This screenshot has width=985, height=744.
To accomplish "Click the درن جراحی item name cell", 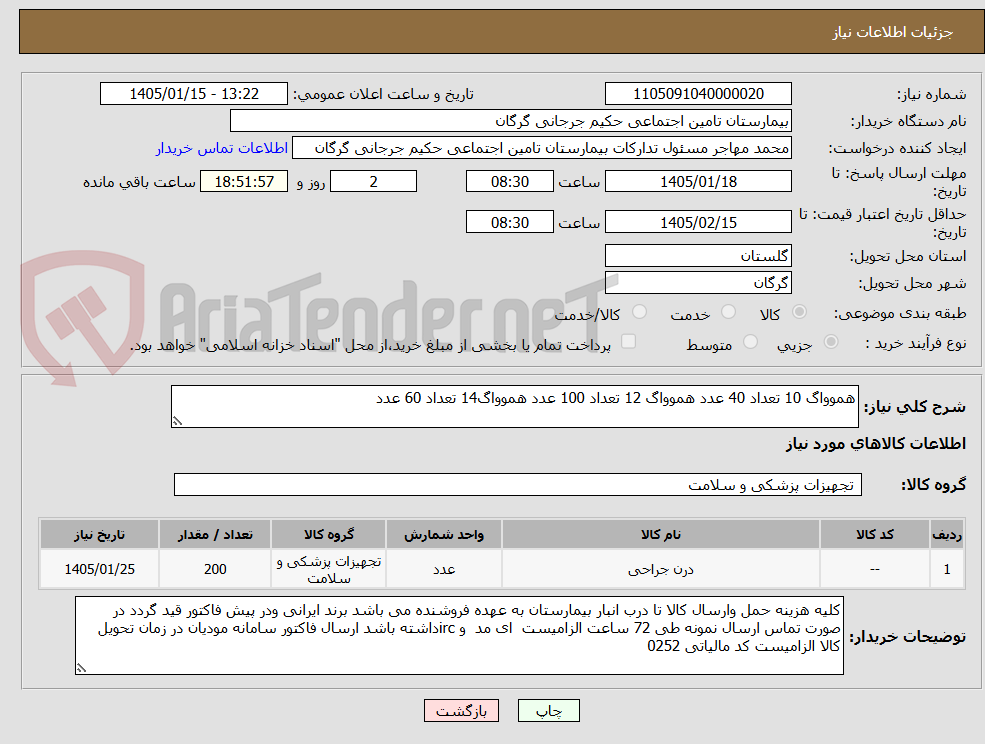I will point(660,569).
